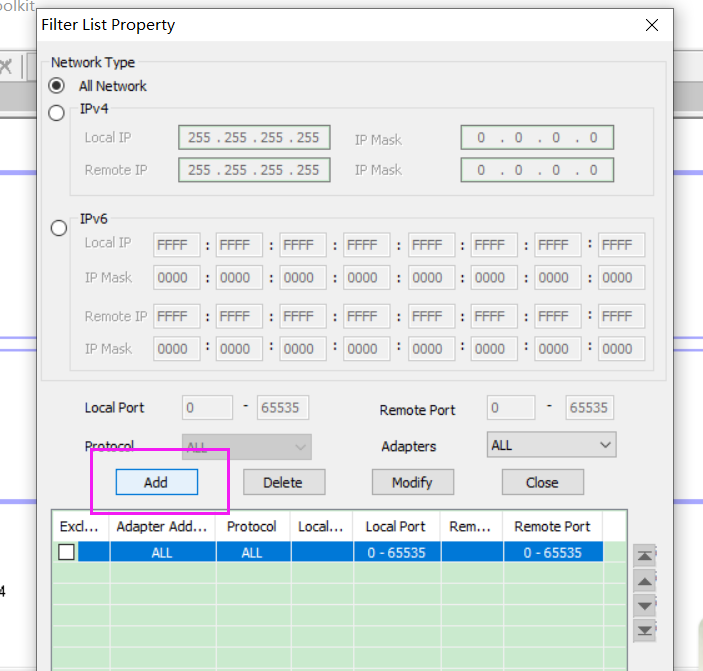The width and height of the screenshot is (703, 671).
Task: Click the Modify button
Action: click(413, 482)
